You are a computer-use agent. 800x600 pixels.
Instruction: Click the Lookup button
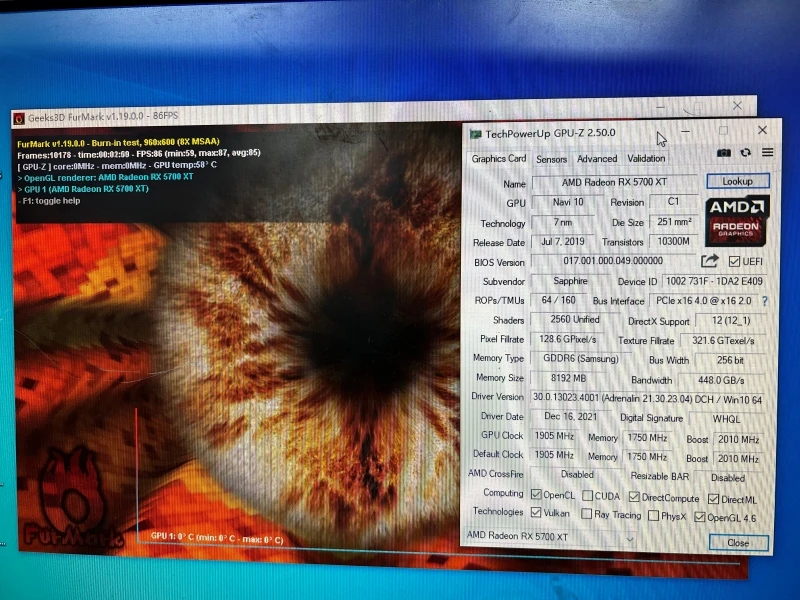point(738,181)
